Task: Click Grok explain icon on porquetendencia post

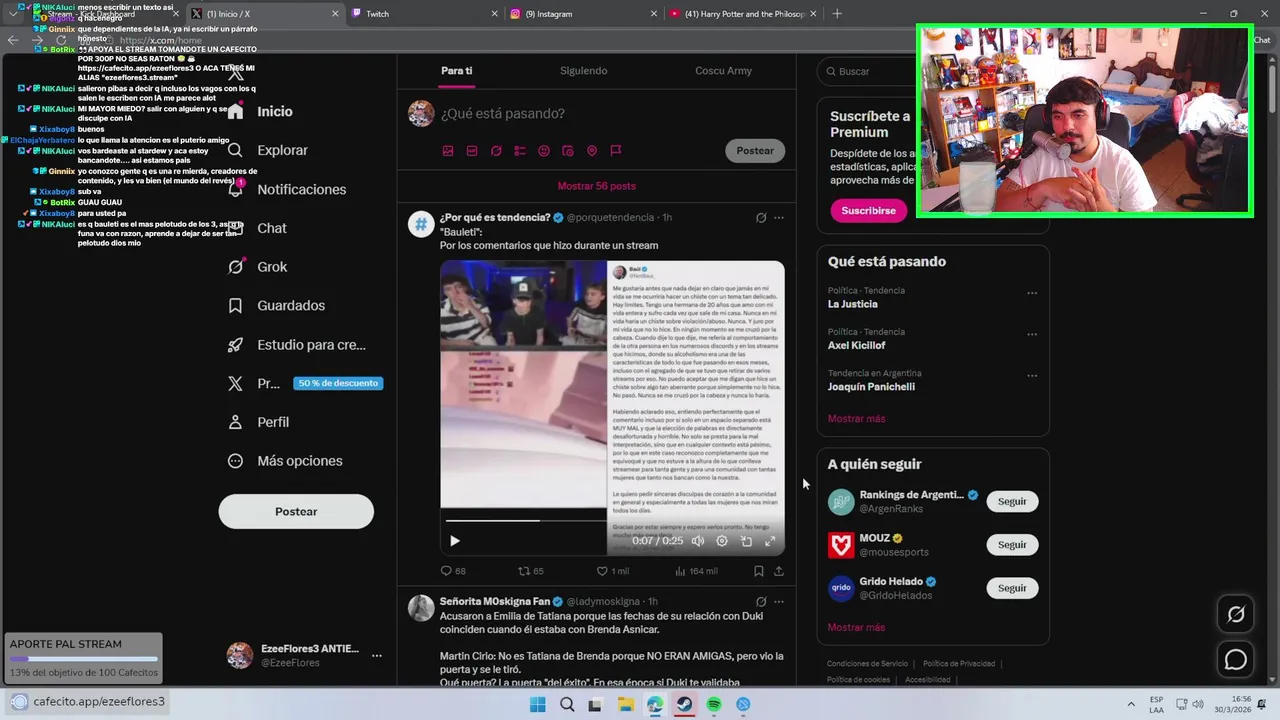Action: point(761,217)
